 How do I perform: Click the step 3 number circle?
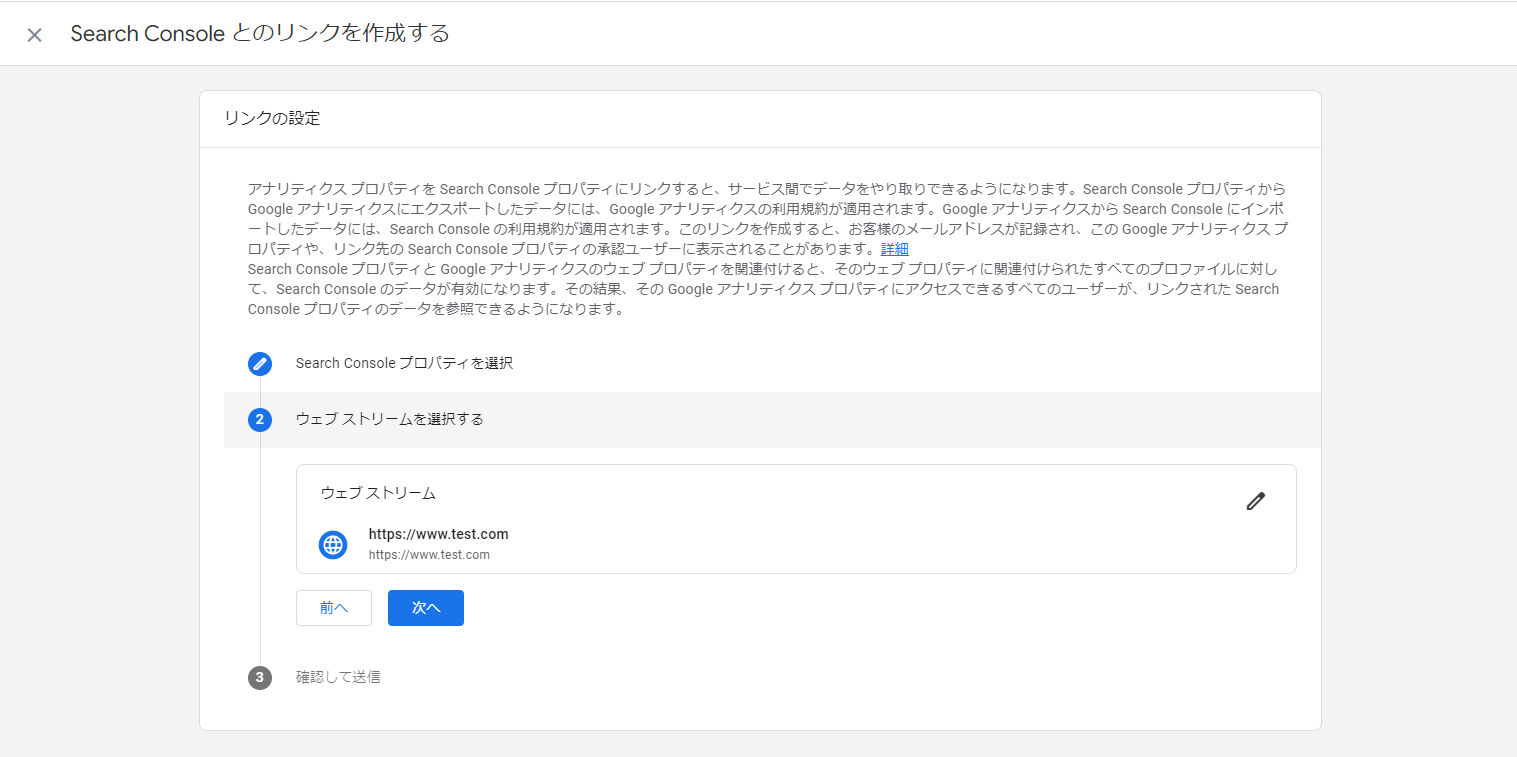click(x=260, y=678)
